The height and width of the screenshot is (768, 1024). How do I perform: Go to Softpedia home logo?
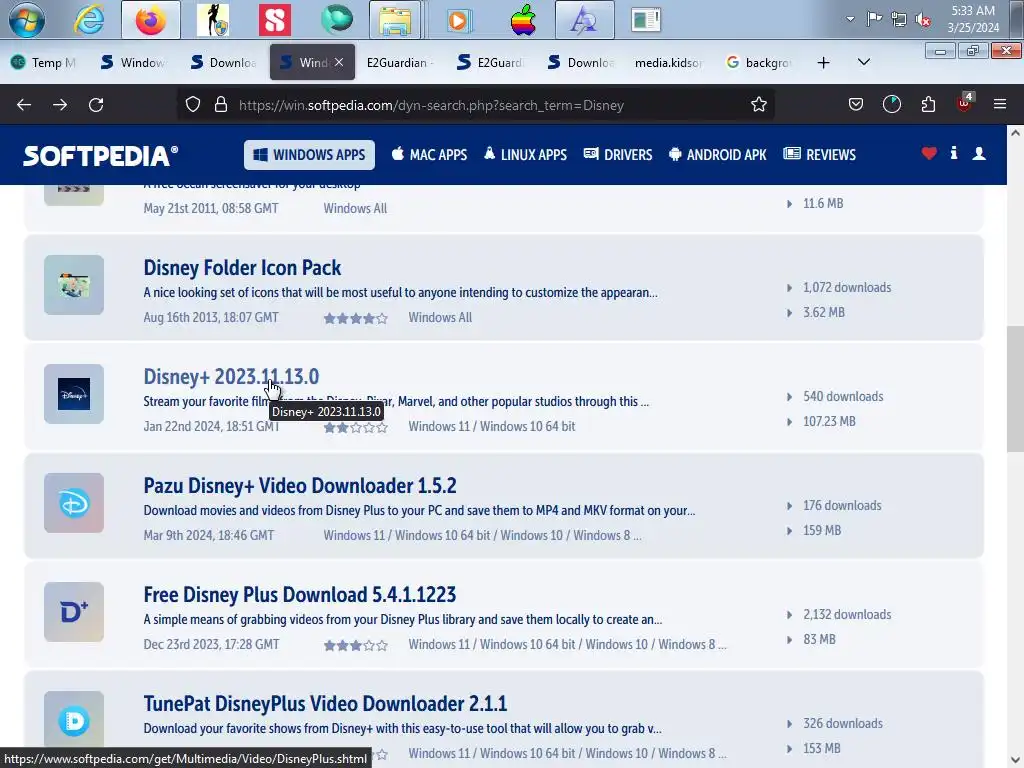(x=101, y=155)
